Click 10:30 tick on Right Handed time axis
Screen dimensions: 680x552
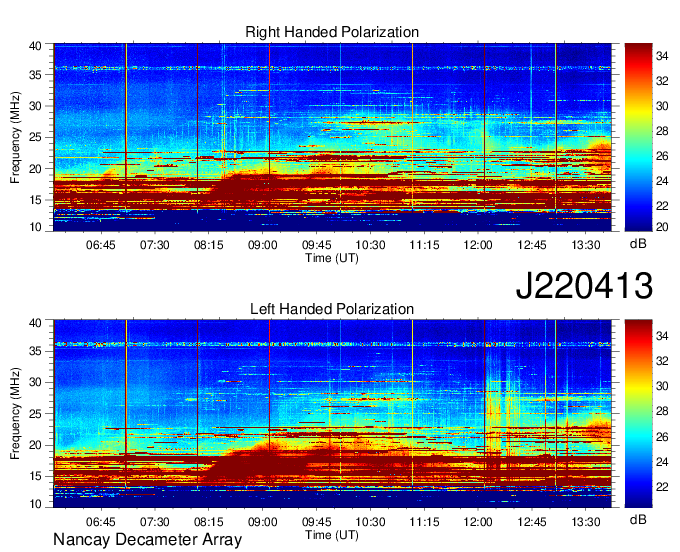coord(370,245)
